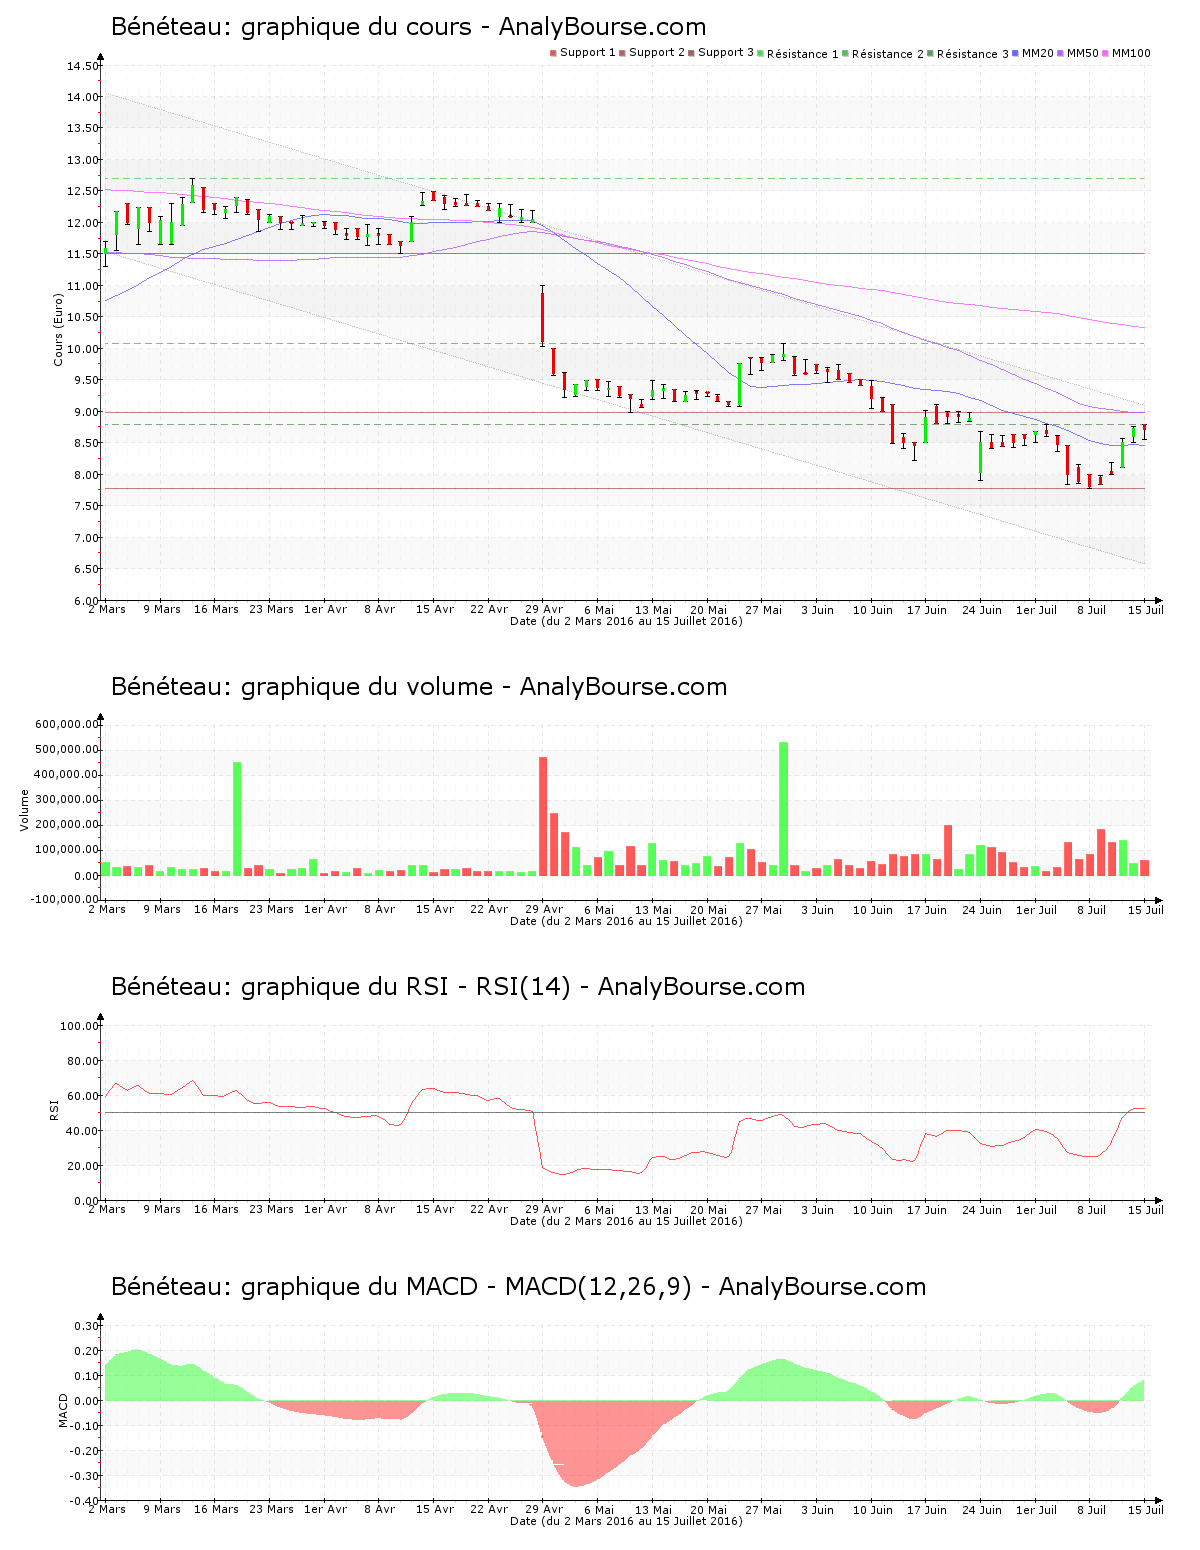Click the '100.00' RSI axis value
The height and width of the screenshot is (1550, 1200).
[x=80, y=1026]
